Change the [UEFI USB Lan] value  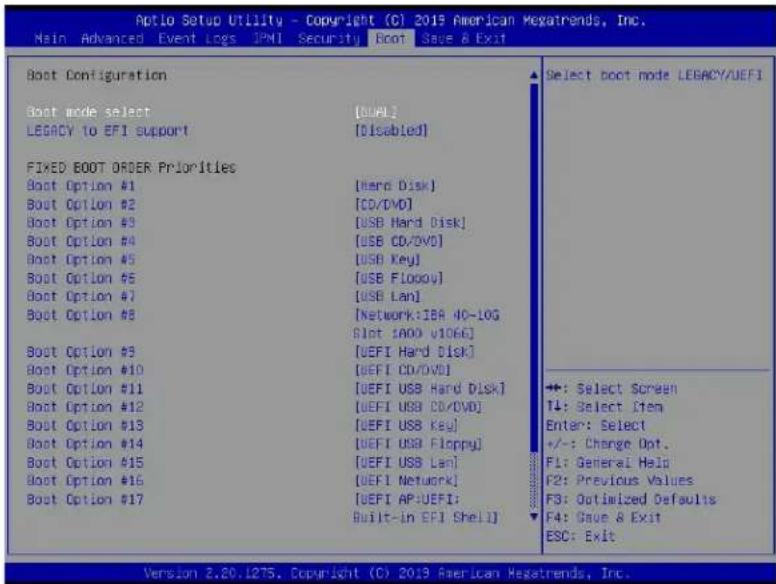[406, 462]
